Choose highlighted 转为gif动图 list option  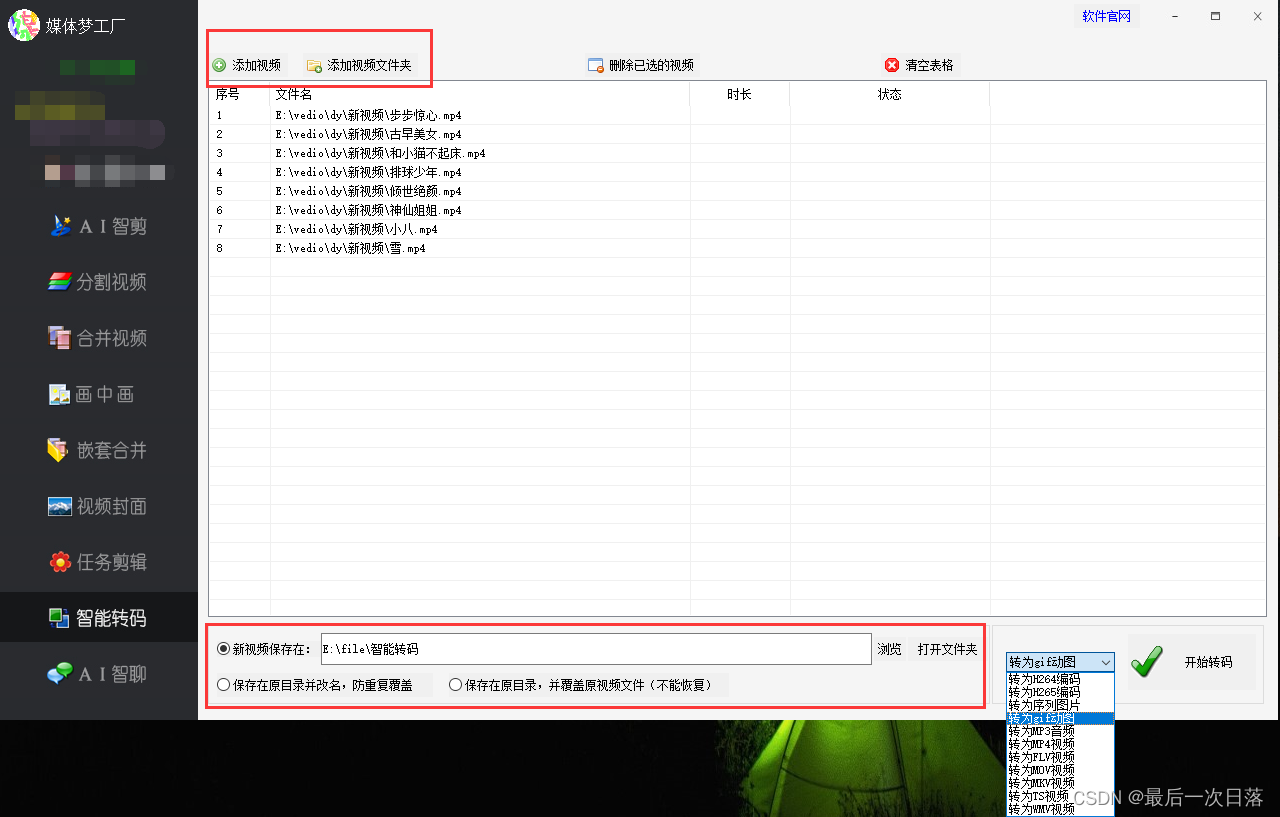coord(1059,718)
